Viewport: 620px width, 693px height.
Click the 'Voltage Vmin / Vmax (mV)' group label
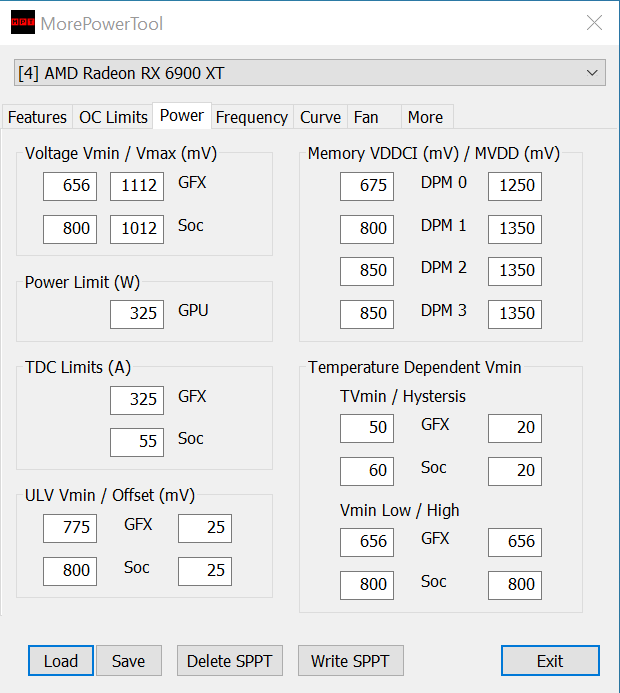[x=121, y=153]
